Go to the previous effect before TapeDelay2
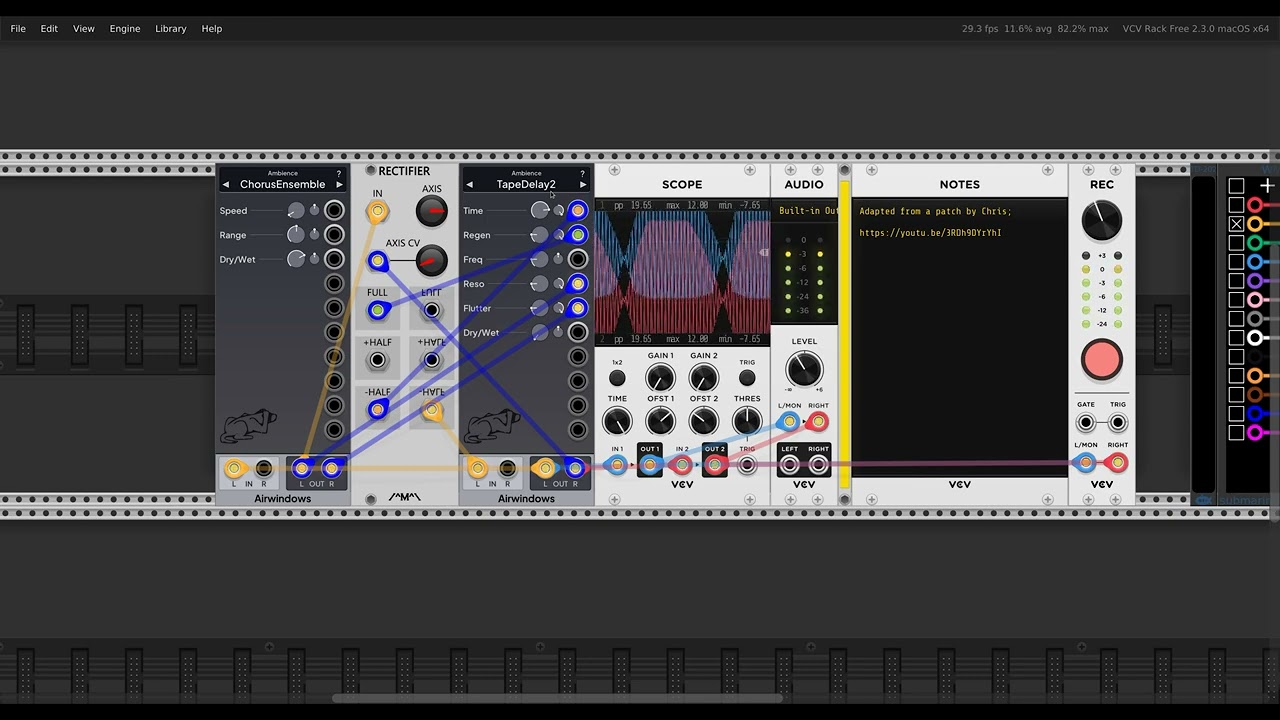The image size is (1280, 720). point(469,185)
